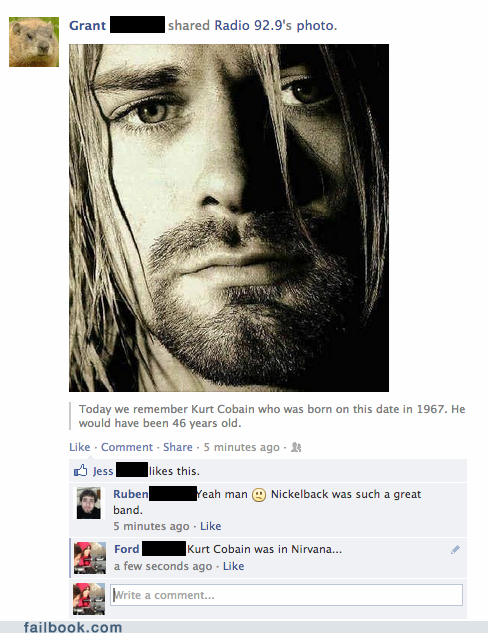The height and width of the screenshot is (633, 488).
Task: Click the thumbs-up icon beside Jess likes this
Action: [81, 470]
